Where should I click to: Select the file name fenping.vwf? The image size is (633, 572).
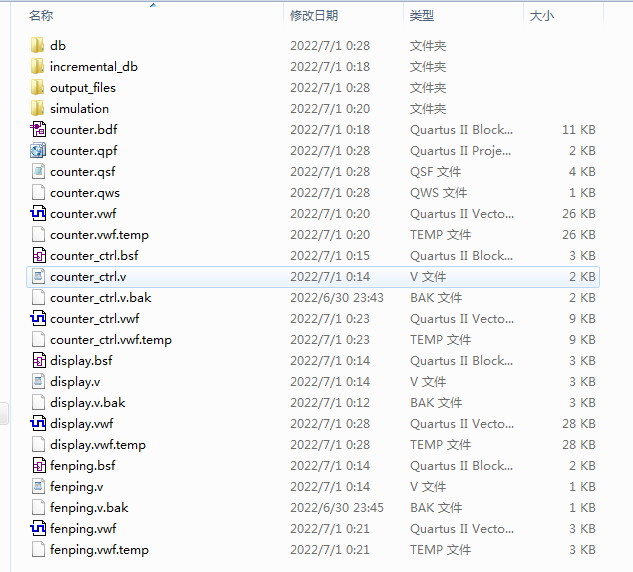tap(83, 529)
